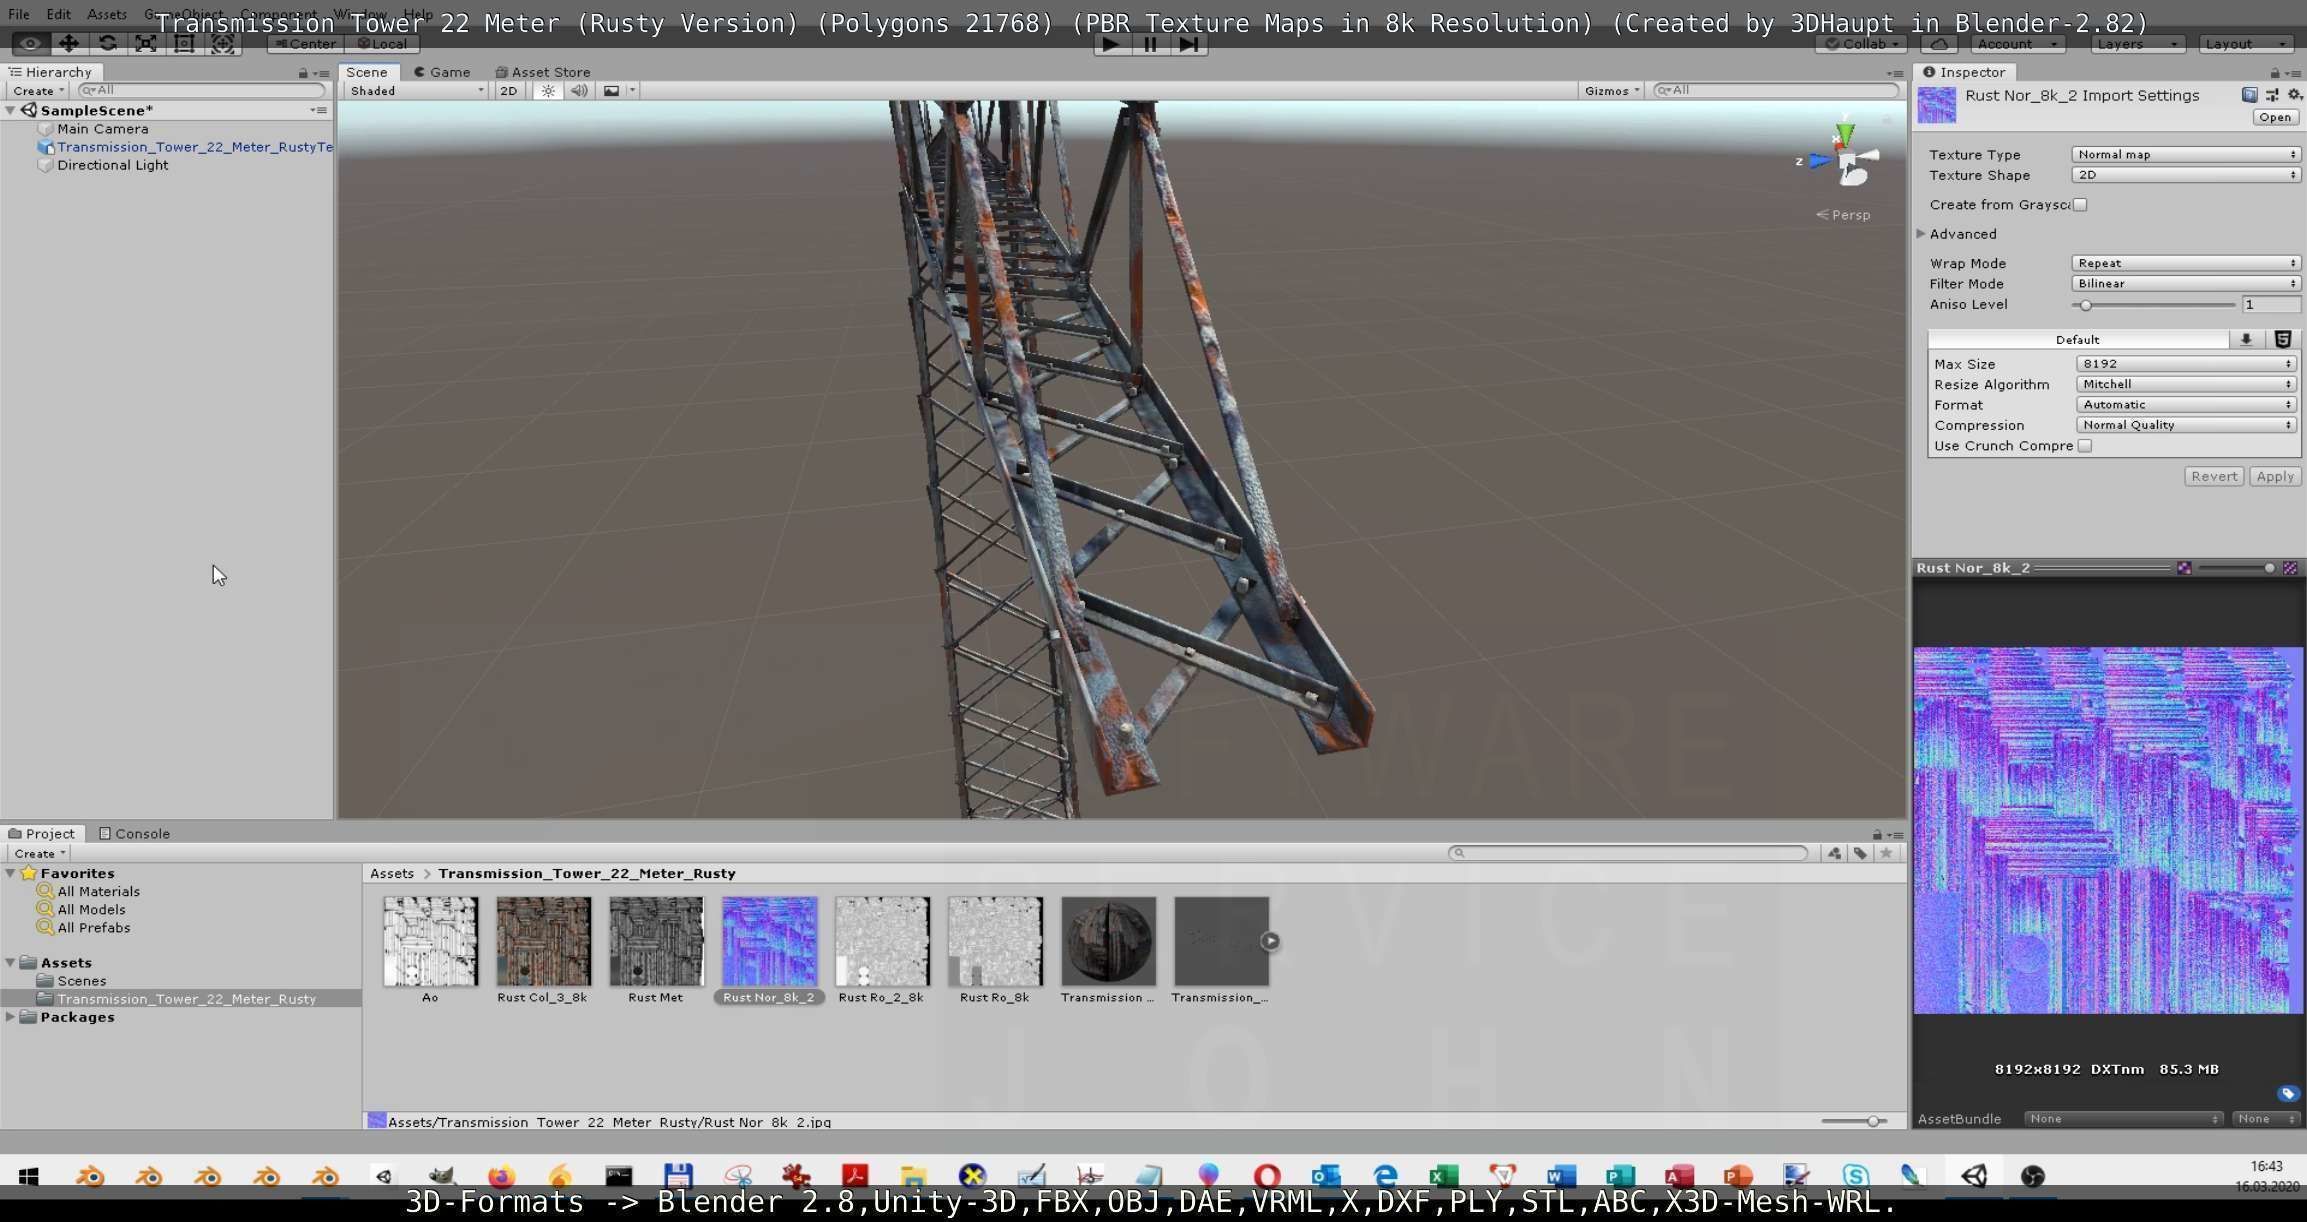This screenshot has width=2307, height=1222.
Task: Open Shaded draw mode dropdown
Action: [x=416, y=91]
